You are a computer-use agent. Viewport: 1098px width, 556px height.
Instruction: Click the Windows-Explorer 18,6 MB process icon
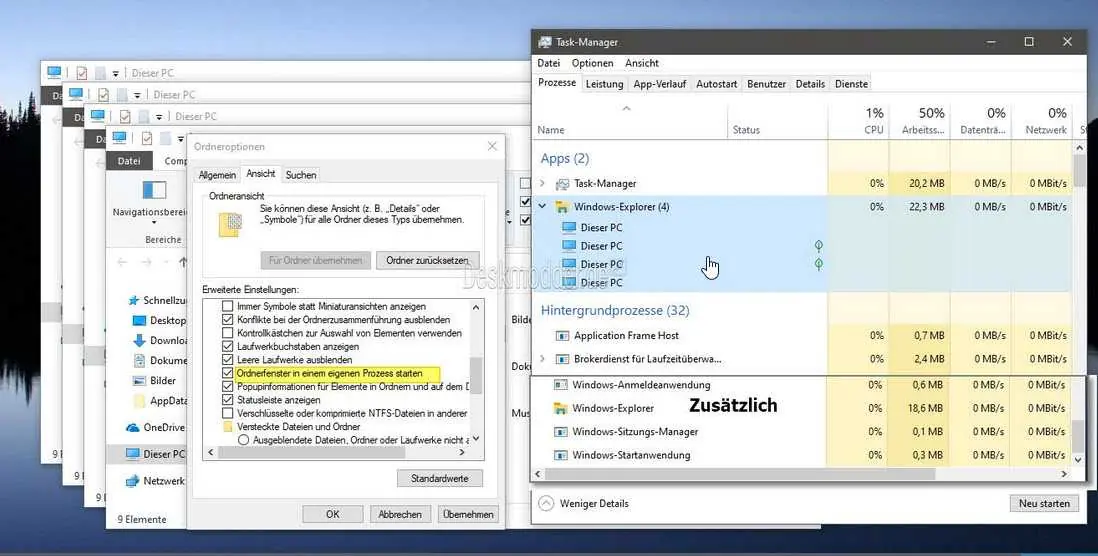[x=560, y=408]
